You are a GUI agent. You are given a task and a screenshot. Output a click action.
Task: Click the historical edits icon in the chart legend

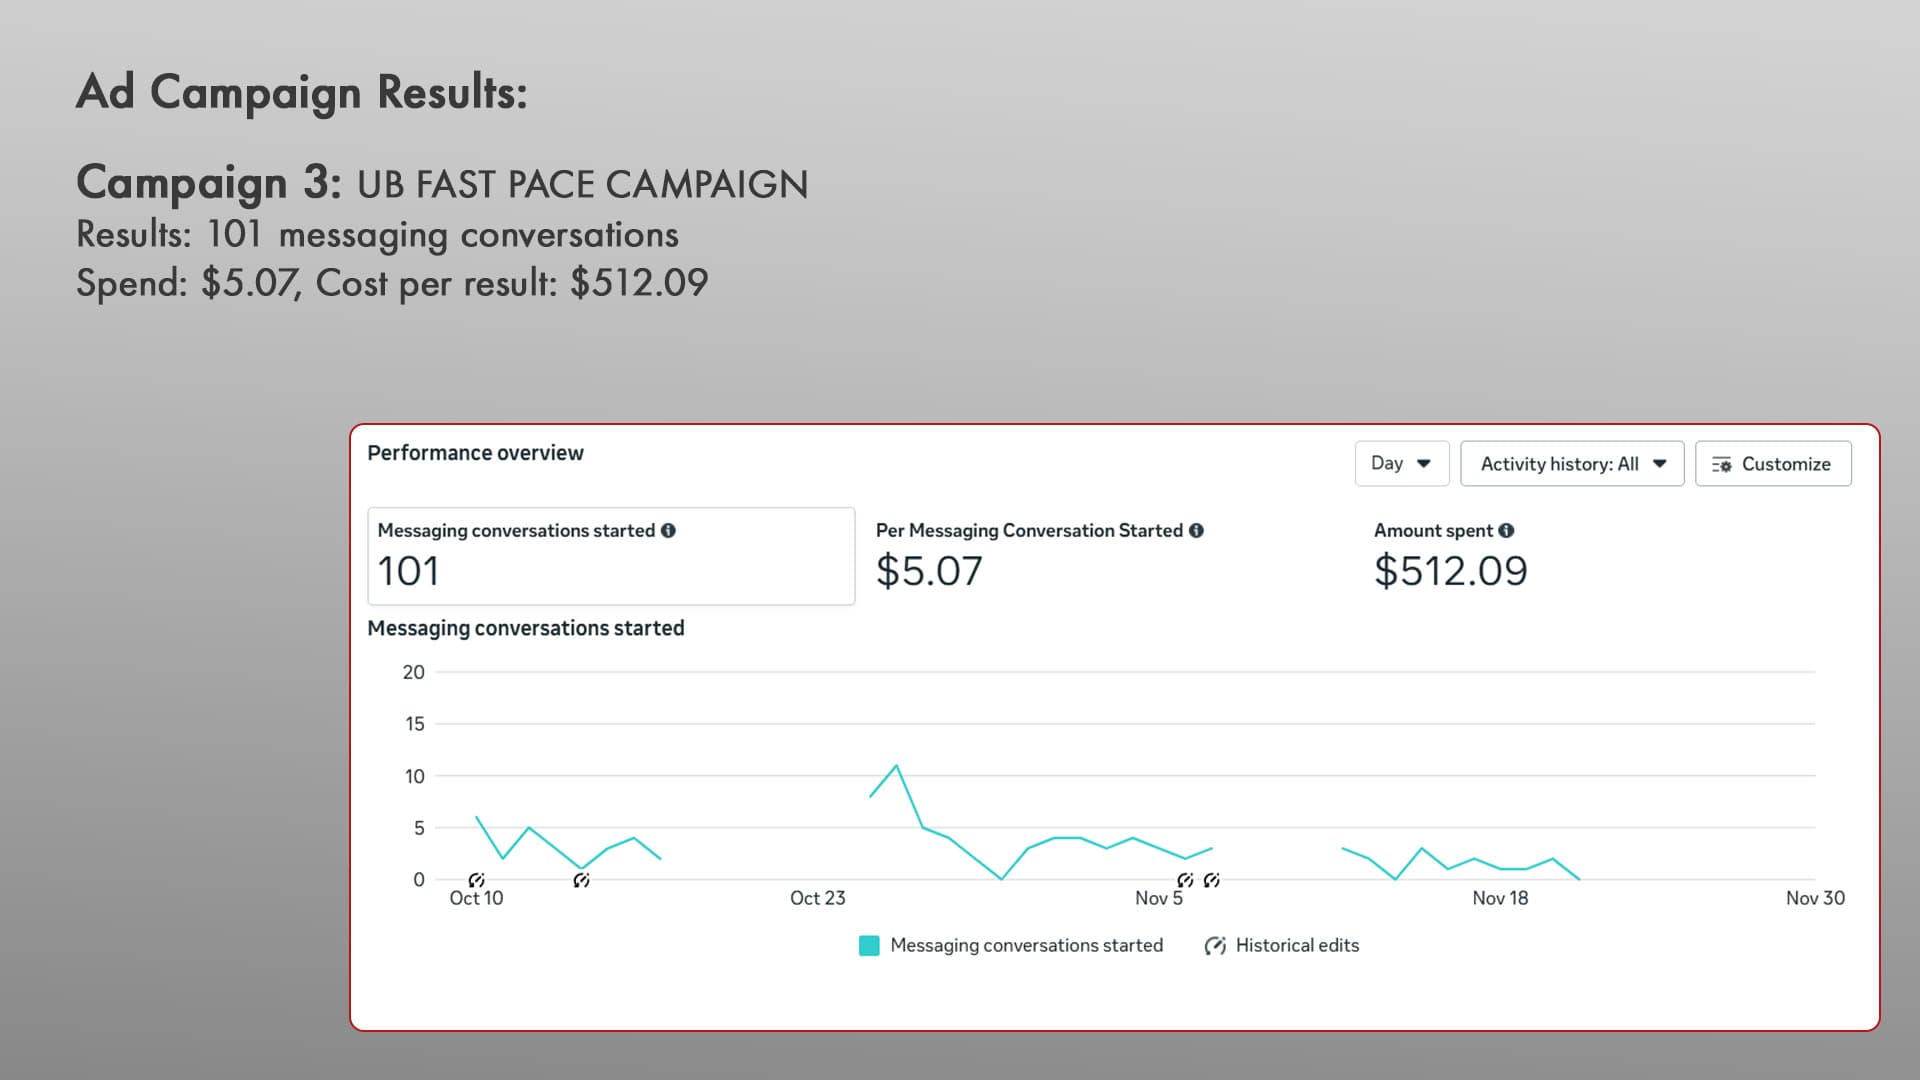click(x=1214, y=945)
